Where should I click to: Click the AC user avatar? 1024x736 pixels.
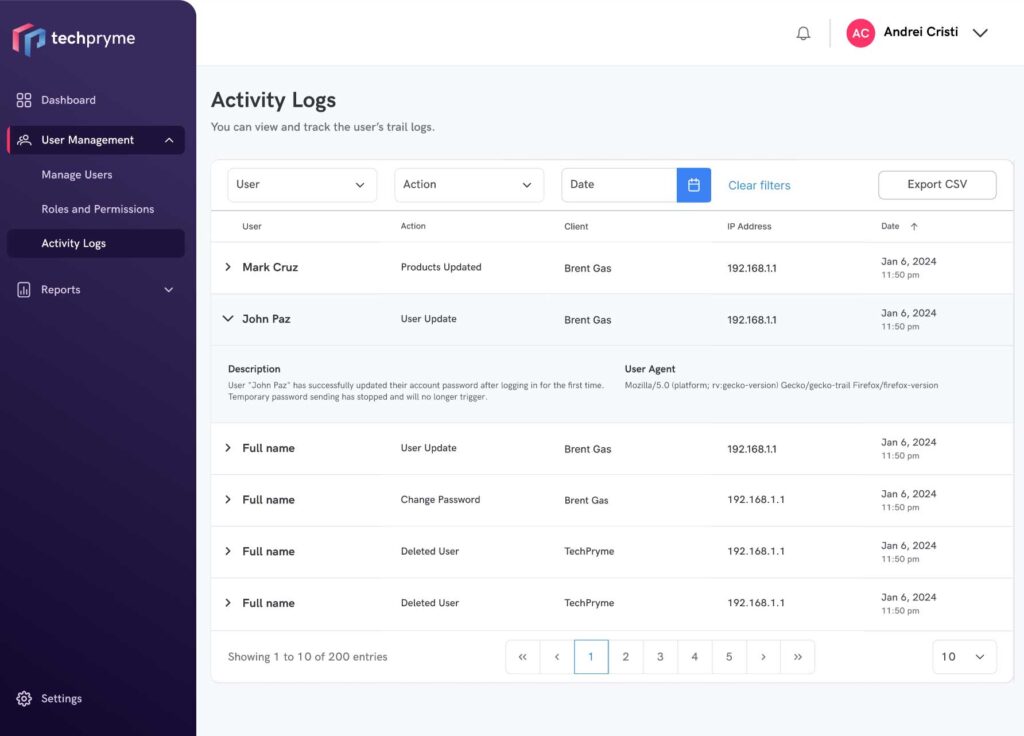[x=860, y=33]
